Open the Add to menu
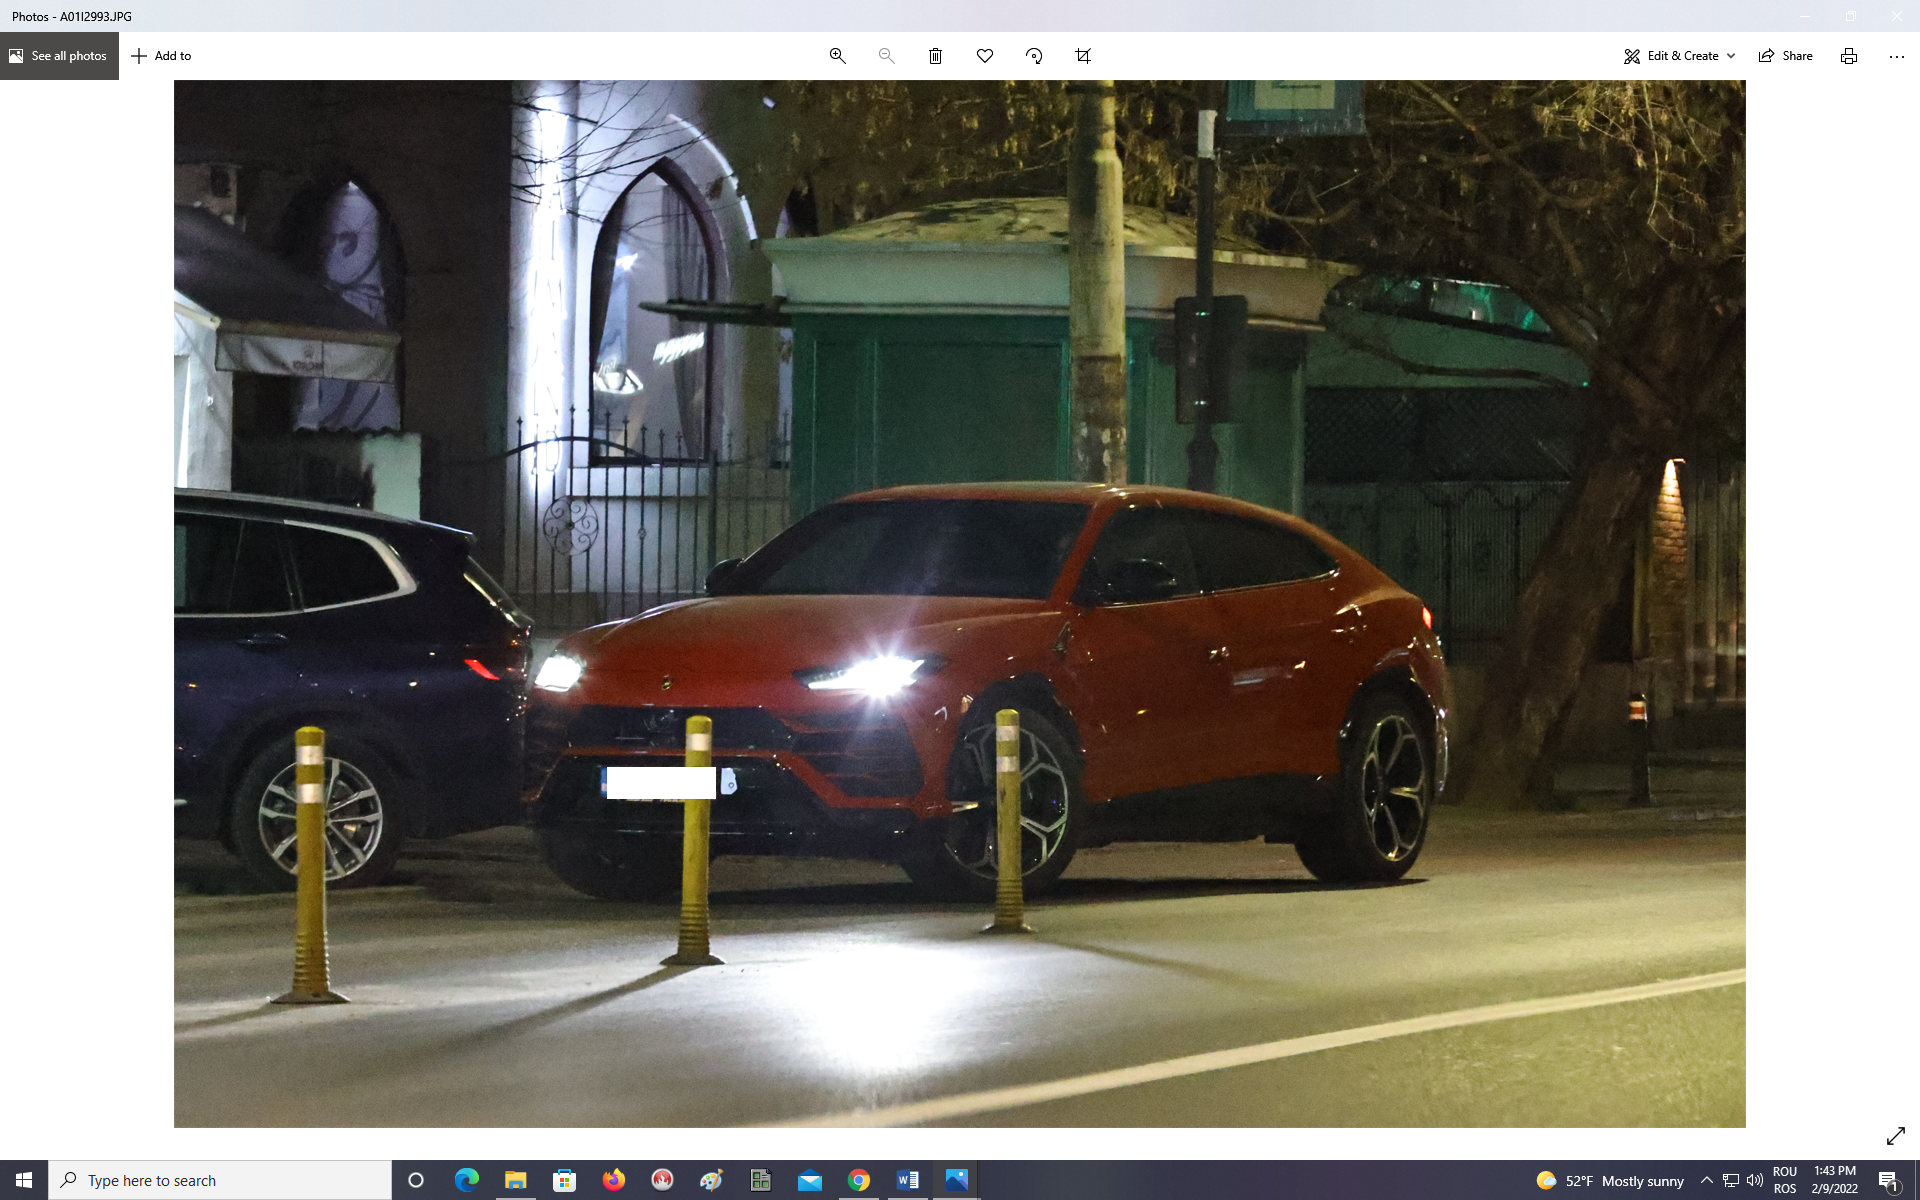1920x1200 pixels. tap(161, 56)
